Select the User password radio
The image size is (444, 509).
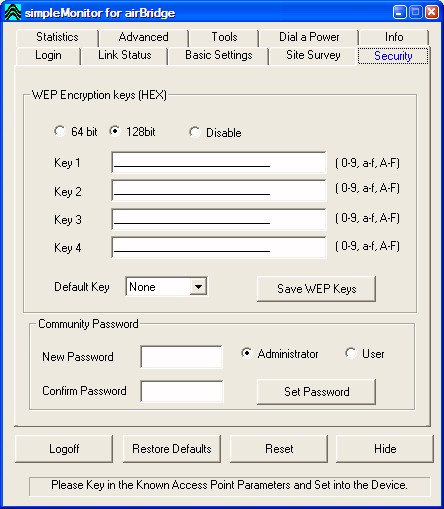pos(351,353)
